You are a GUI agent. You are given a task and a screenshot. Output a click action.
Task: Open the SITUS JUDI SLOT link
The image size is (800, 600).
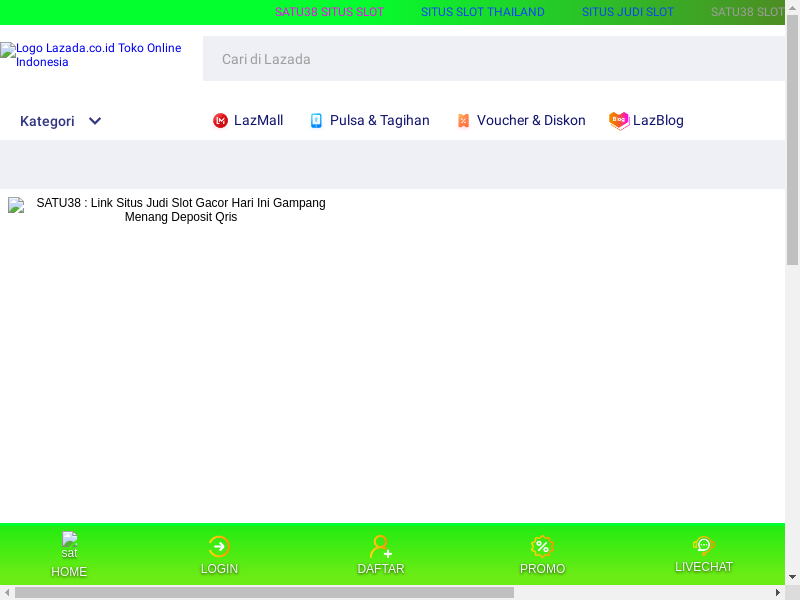coord(628,12)
